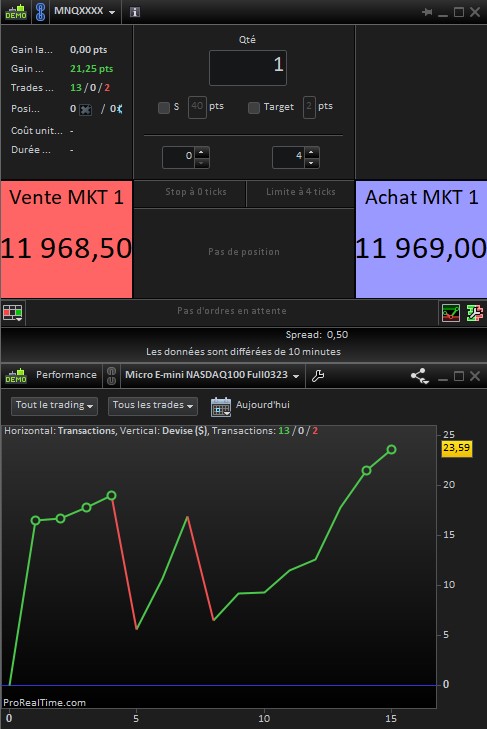Viewport: 487px width, 729px height.
Task: Click the close position icon next to Posi
Action: tap(86, 110)
